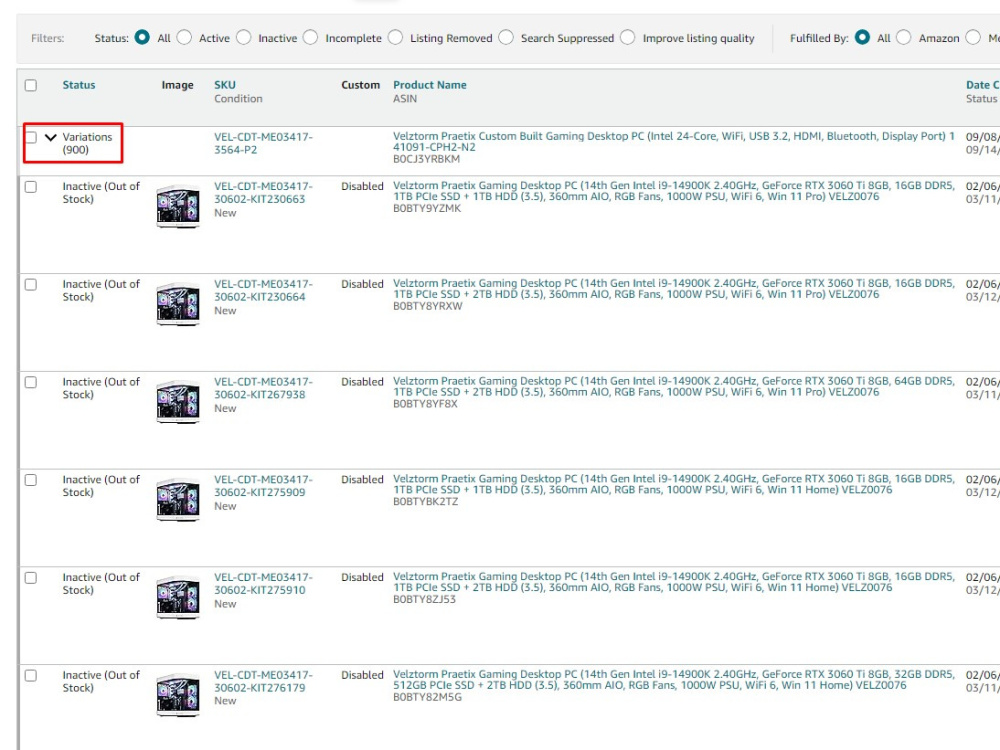Click ASIN text B0BTY8ZJ53

424,599
